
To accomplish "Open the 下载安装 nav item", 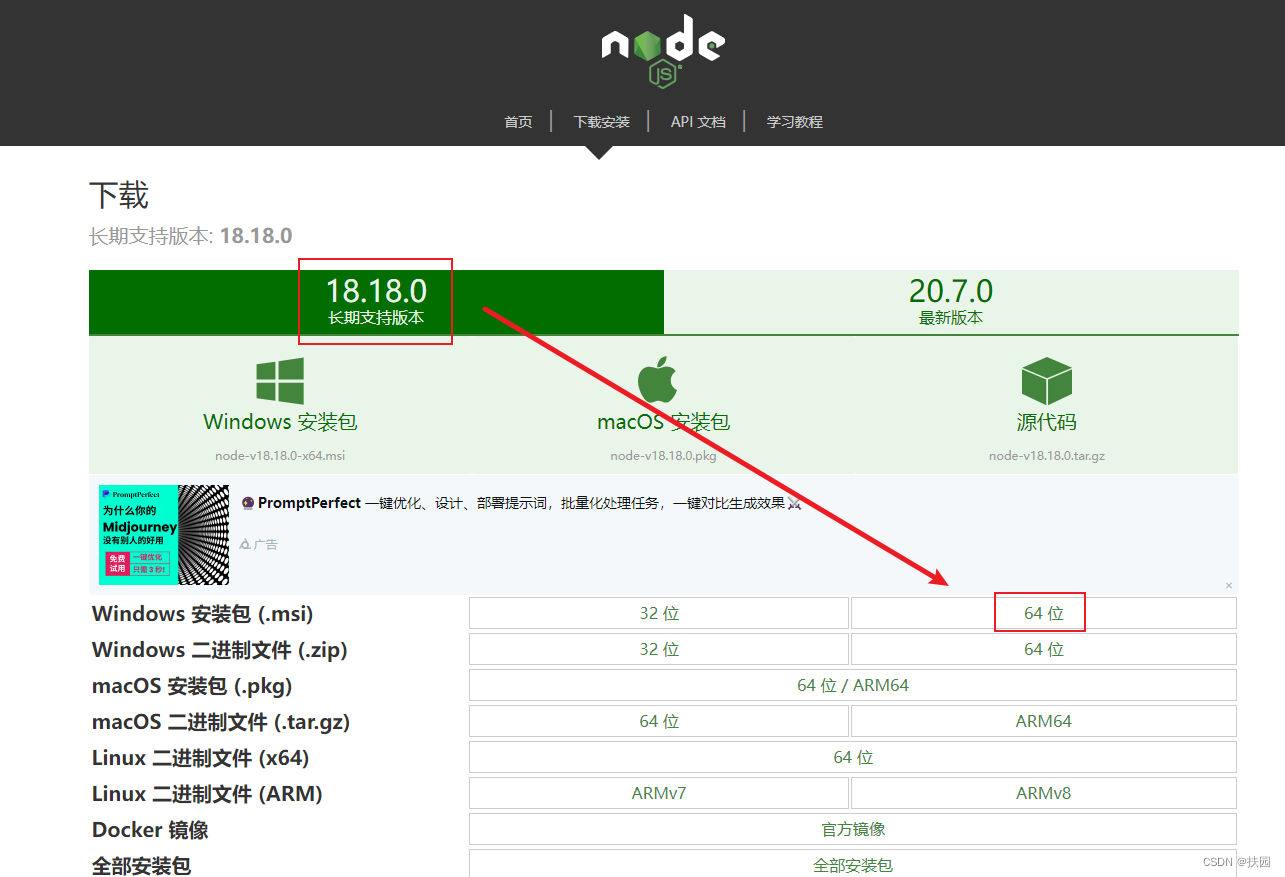I will pyautogui.click(x=601, y=122).
